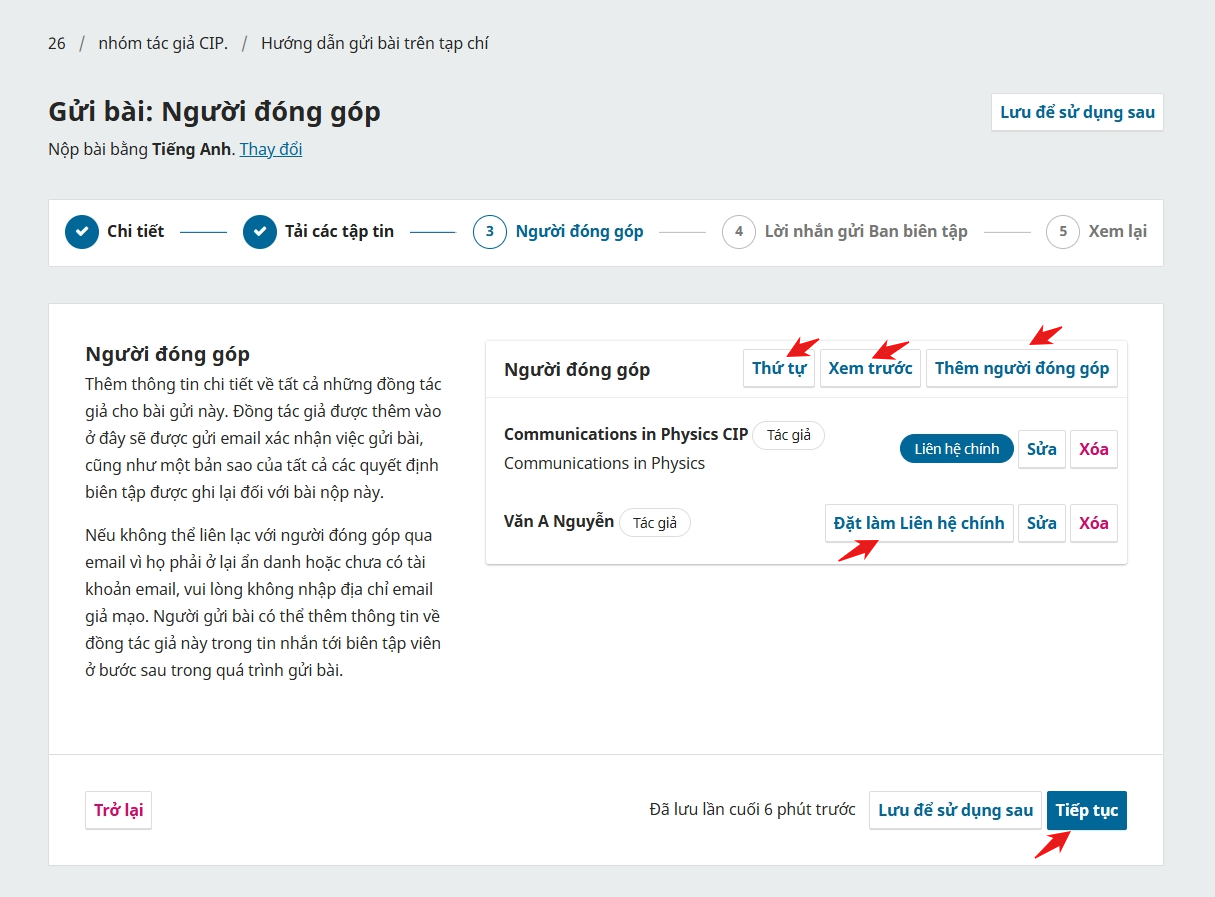The height and width of the screenshot is (897, 1215).
Task: Click the Thứ tự button
Action: [x=779, y=368]
